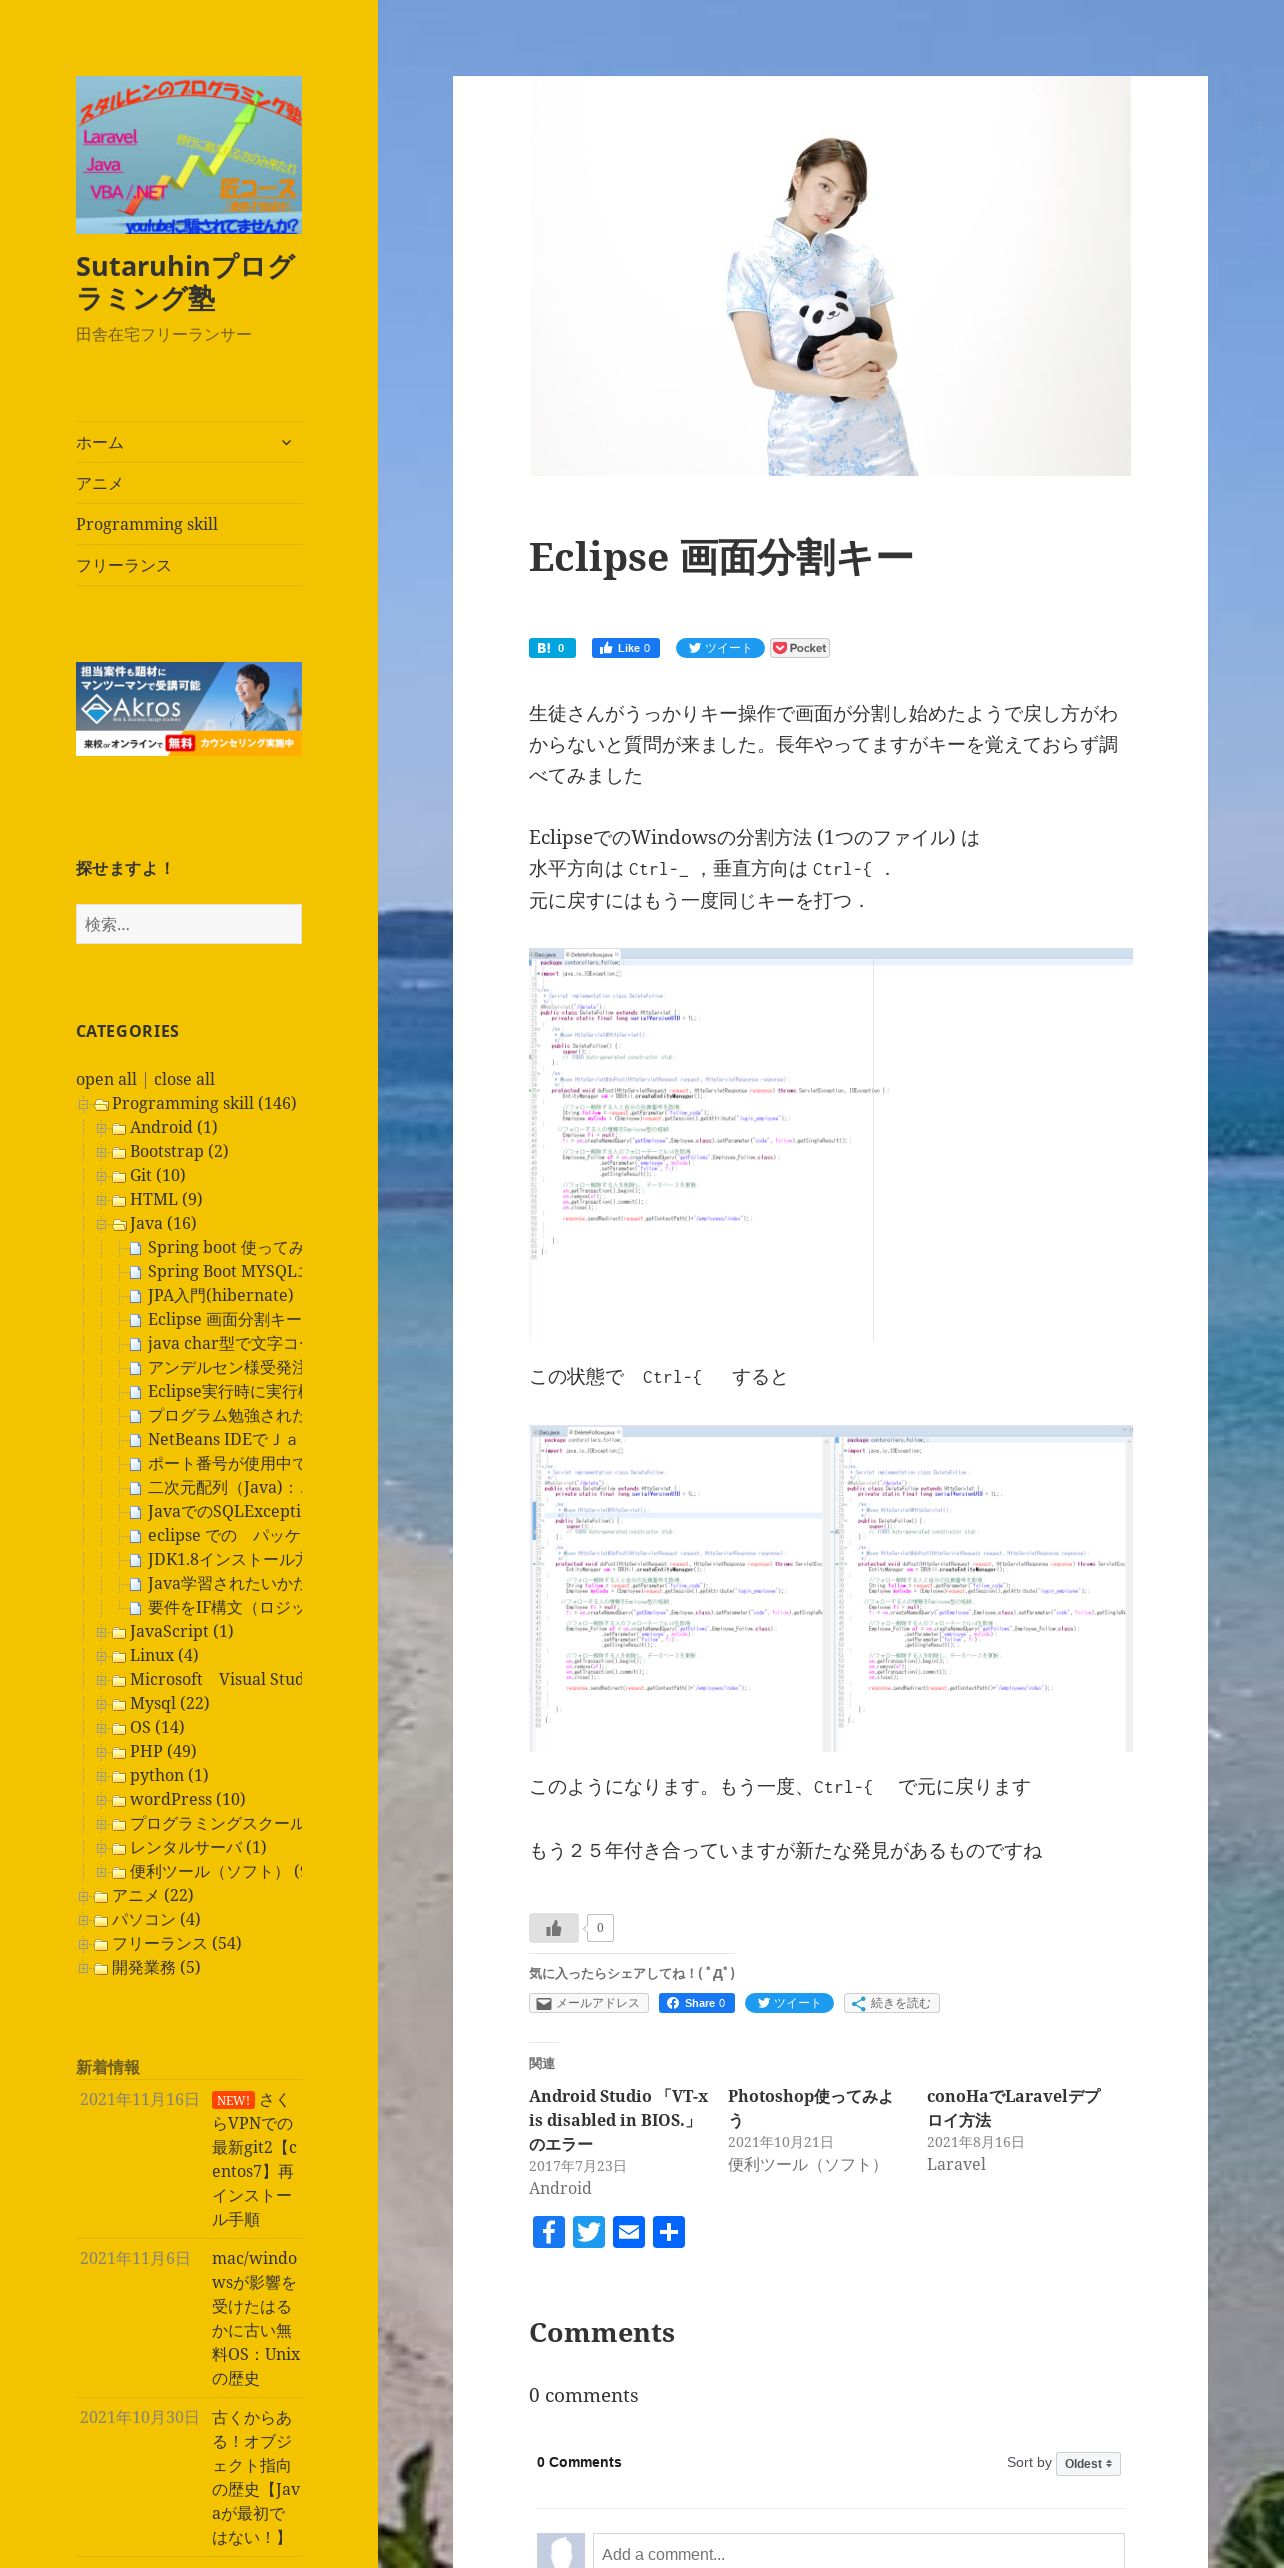
Task: Collapse the Programming skill category tree
Action: pyautogui.click(x=84, y=1104)
